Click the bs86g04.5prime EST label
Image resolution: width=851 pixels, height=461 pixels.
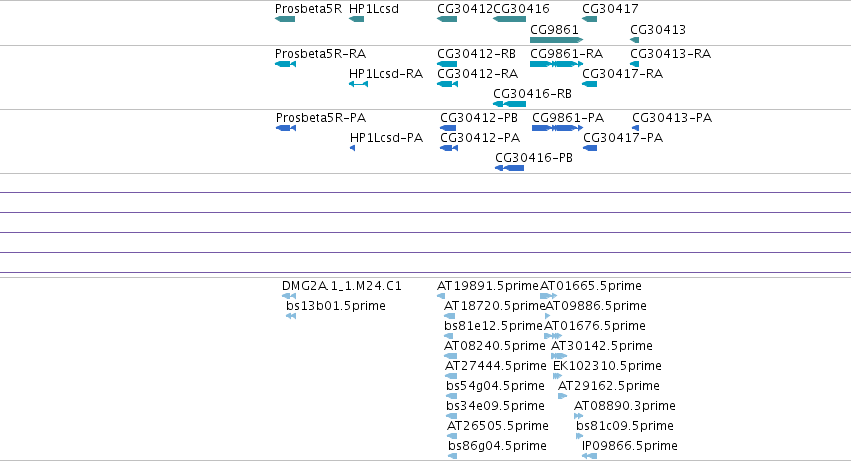point(497,446)
